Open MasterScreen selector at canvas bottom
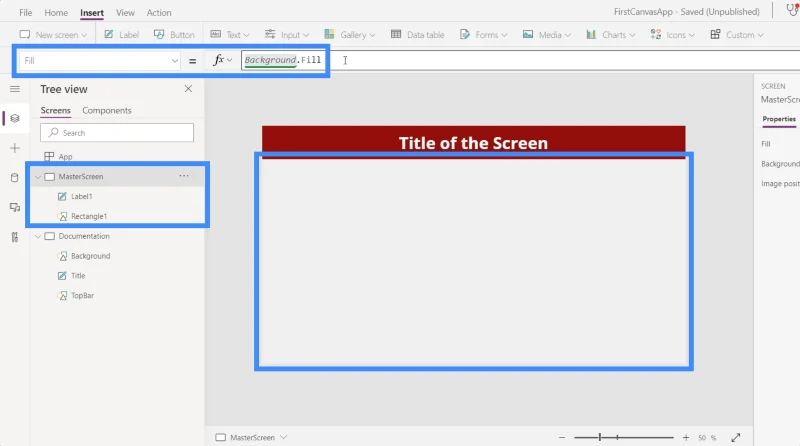Viewport: 800px width, 446px height. tap(252, 438)
